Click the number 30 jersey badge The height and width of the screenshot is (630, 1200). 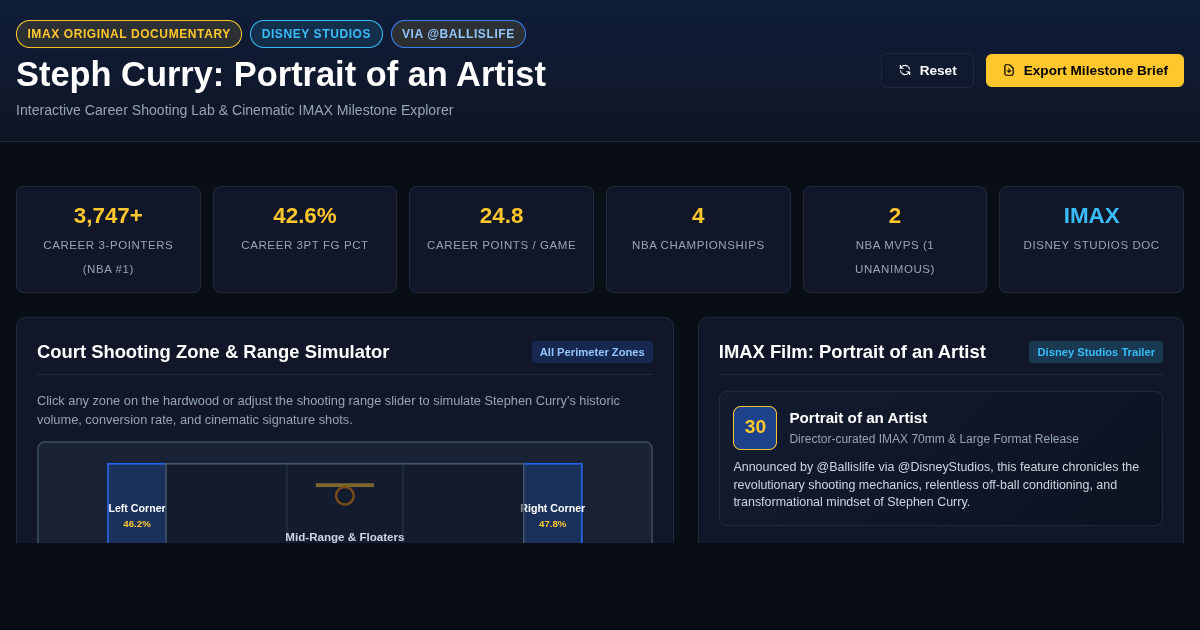tap(755, 428)
